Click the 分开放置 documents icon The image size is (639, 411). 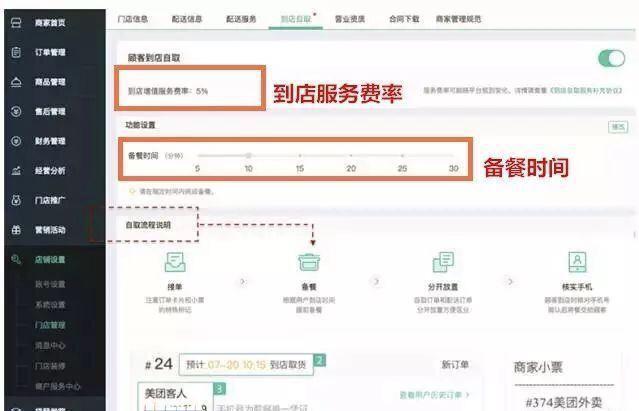(443, 262)
